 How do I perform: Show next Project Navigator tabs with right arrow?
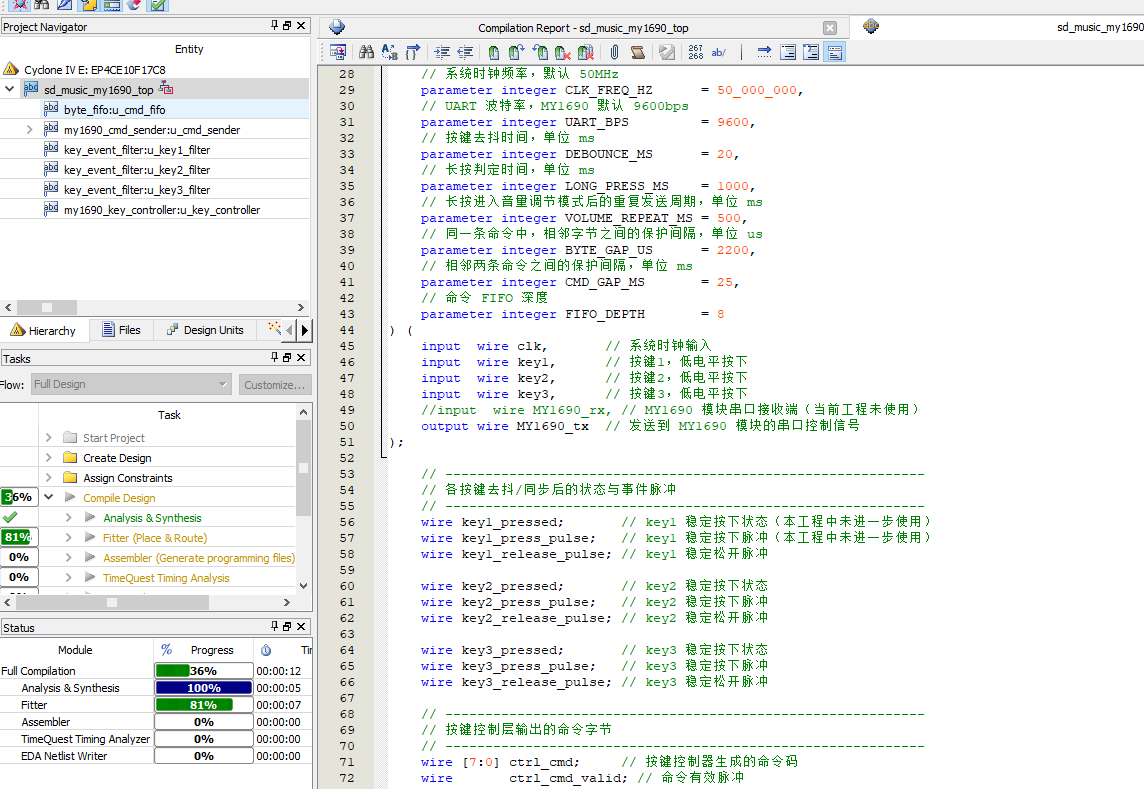pyautogui.click(x=305, y=330)
